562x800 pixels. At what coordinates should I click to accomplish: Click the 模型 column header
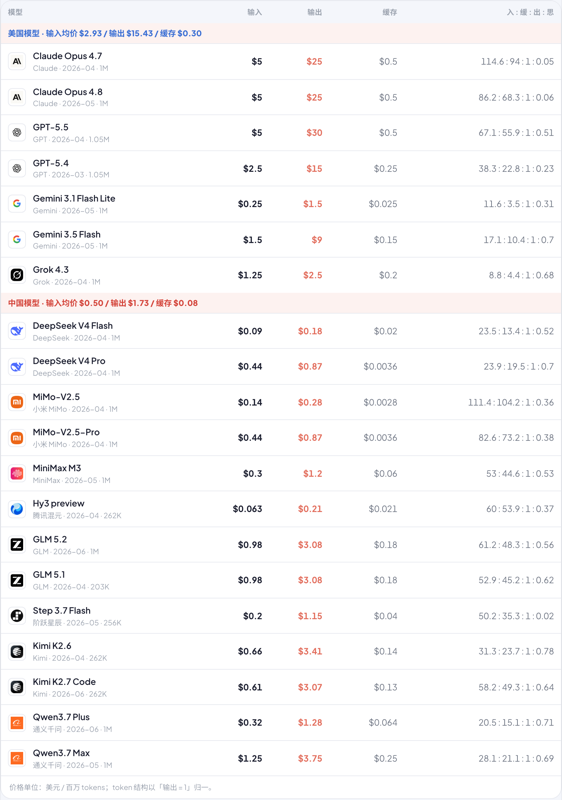[x=15, y=12]
